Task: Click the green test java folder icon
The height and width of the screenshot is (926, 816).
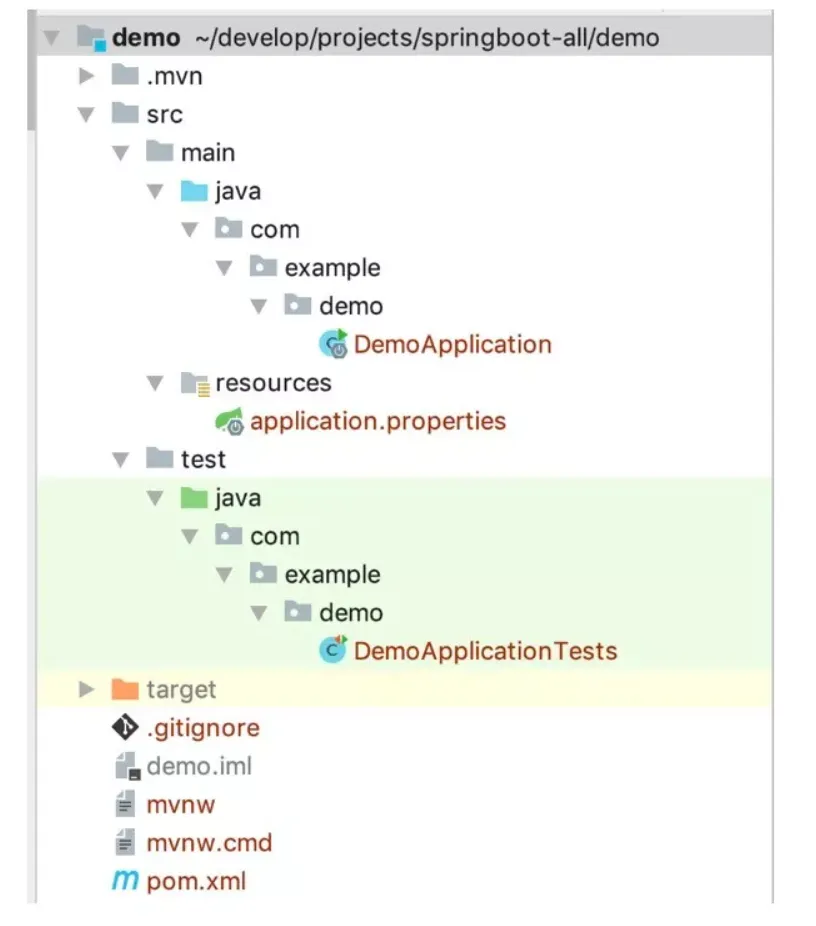Action: click(x=193, y=498)
